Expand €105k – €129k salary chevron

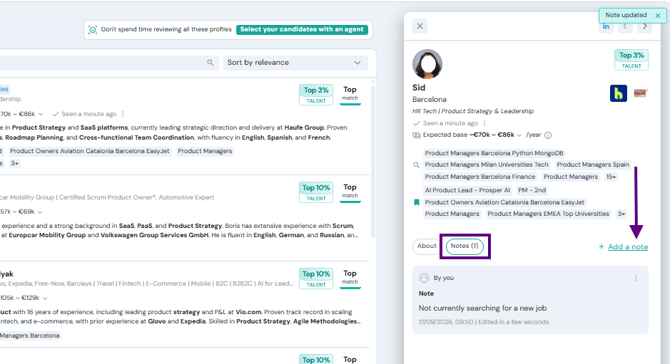45,298
